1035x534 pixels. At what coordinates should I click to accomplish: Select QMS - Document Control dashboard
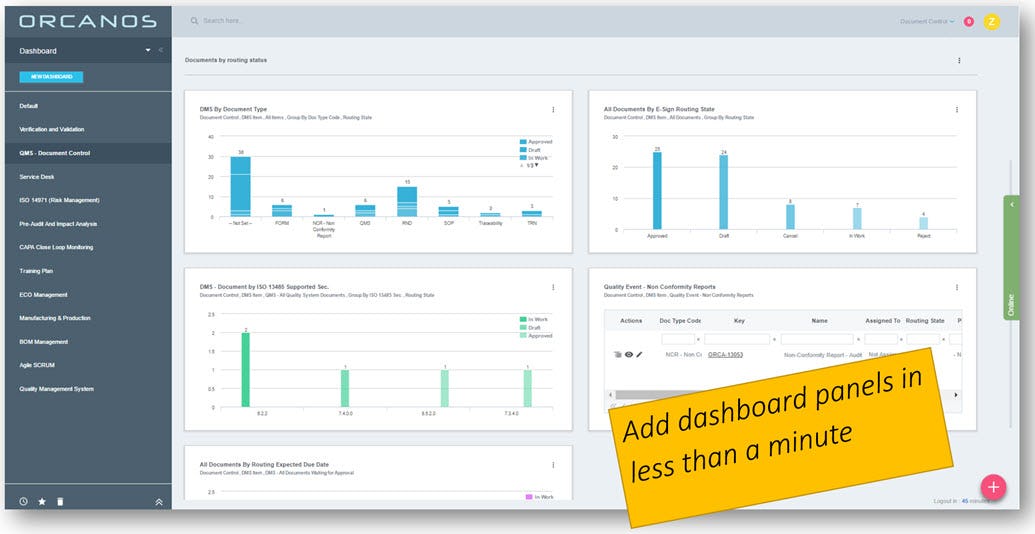click(55, 153)
